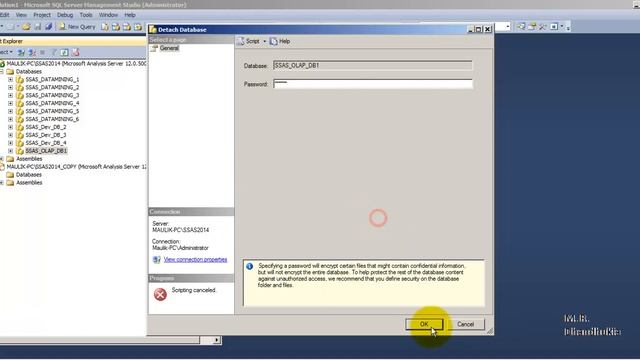The image size is (640, 360).
Task: Open the Edit menu
Action: click(4, 15)
